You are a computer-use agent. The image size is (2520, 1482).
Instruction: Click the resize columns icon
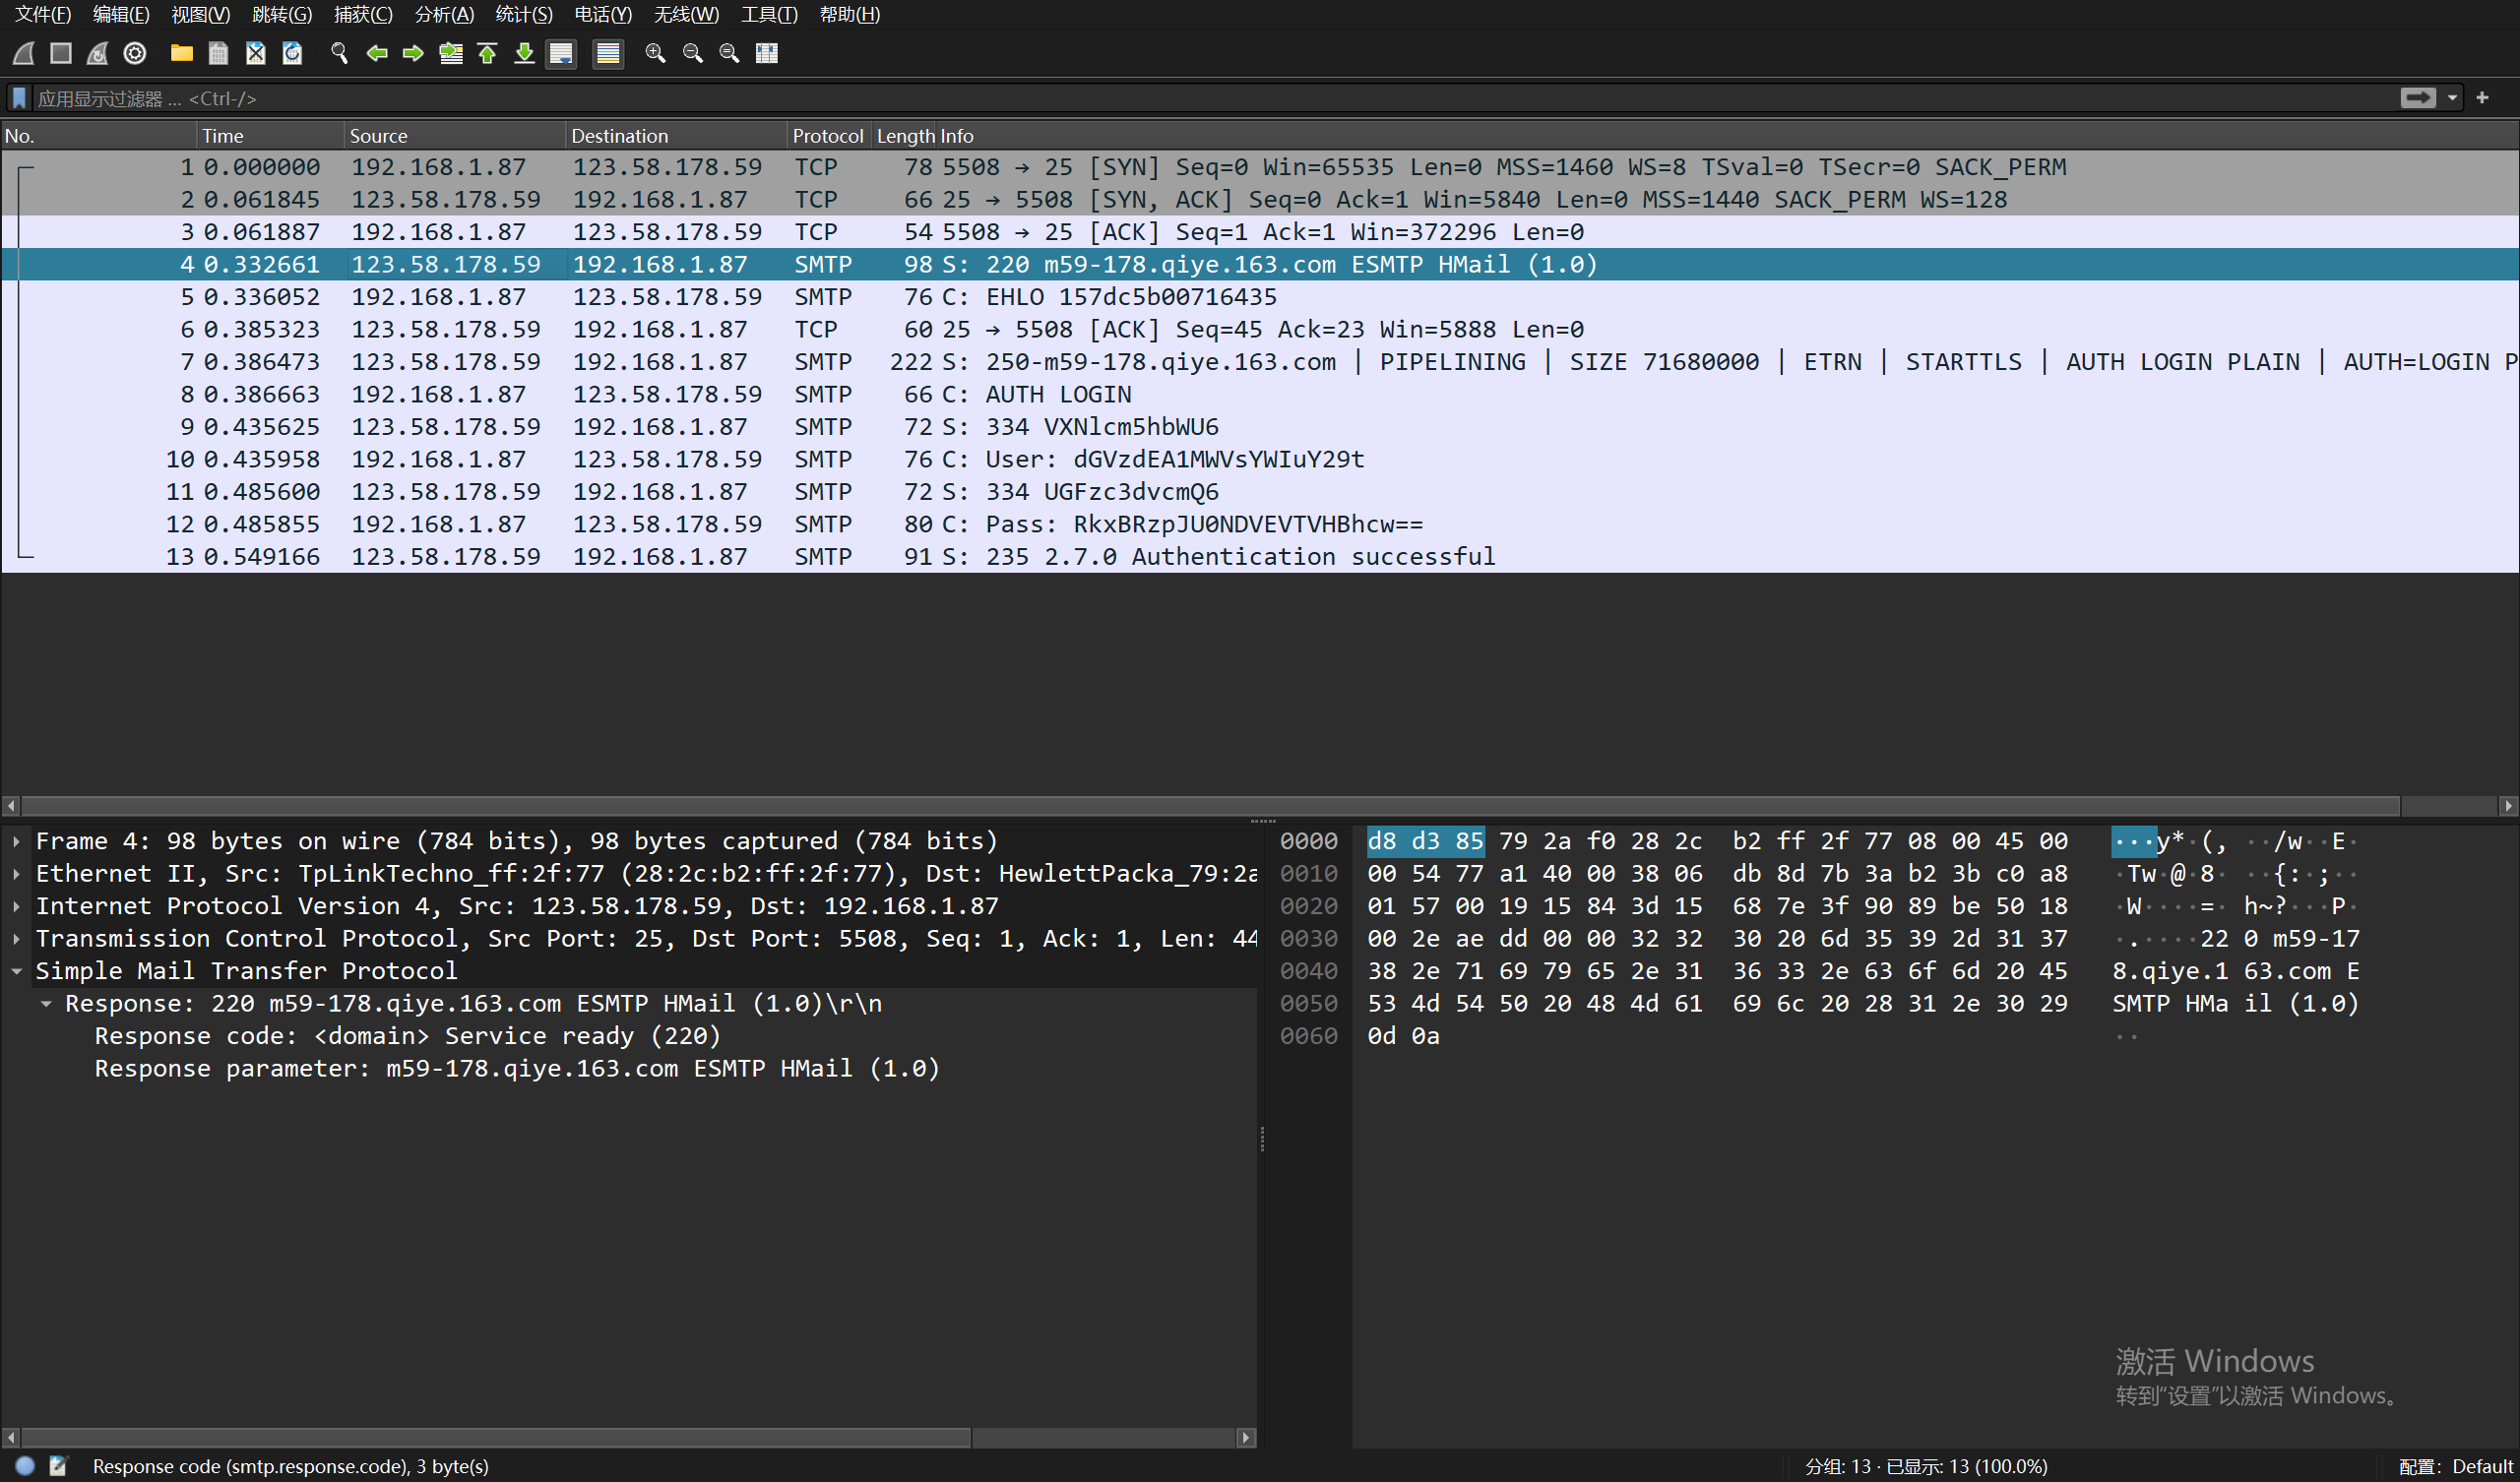767,53
